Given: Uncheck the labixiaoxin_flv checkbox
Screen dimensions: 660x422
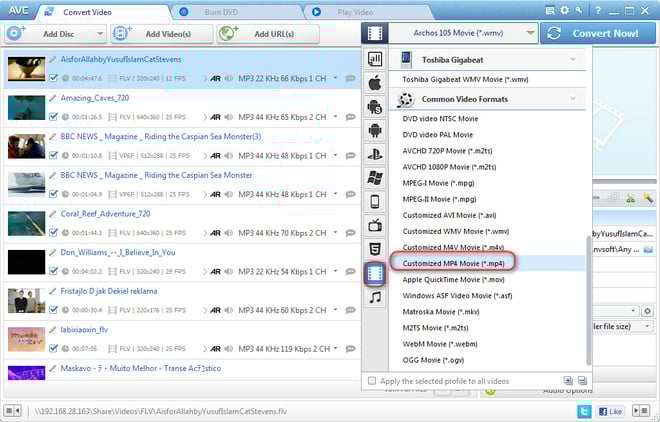Looking at the screenshot, I should tap(53, 349).
